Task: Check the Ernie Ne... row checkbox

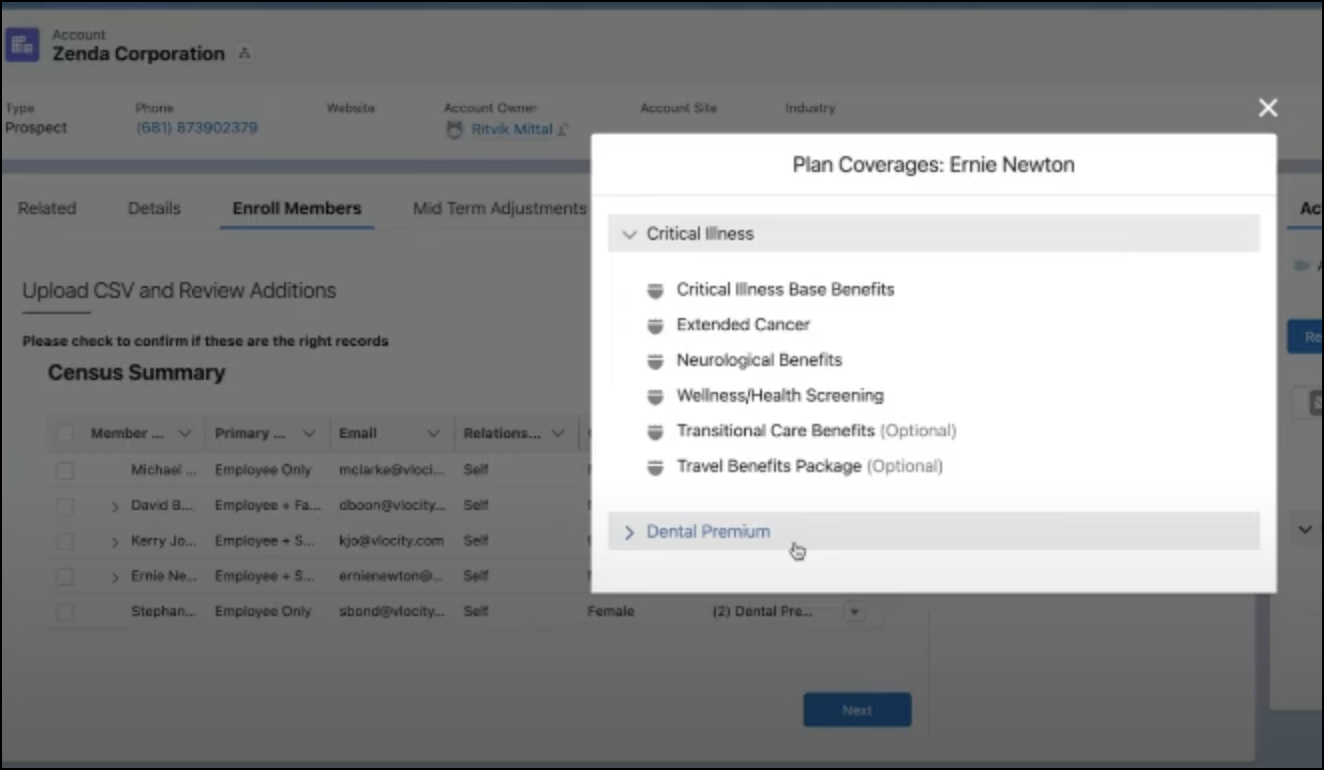Action: pos(65,577)
